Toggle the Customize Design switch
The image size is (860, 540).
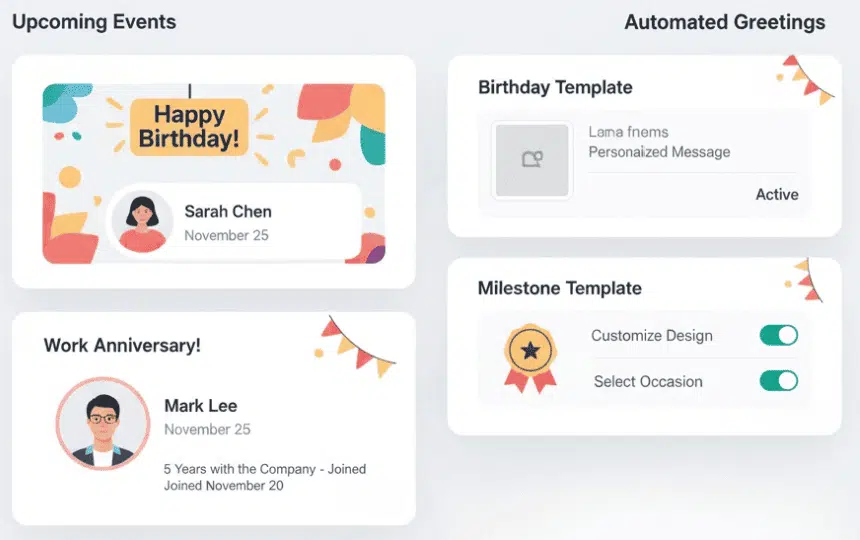[778, 335]
